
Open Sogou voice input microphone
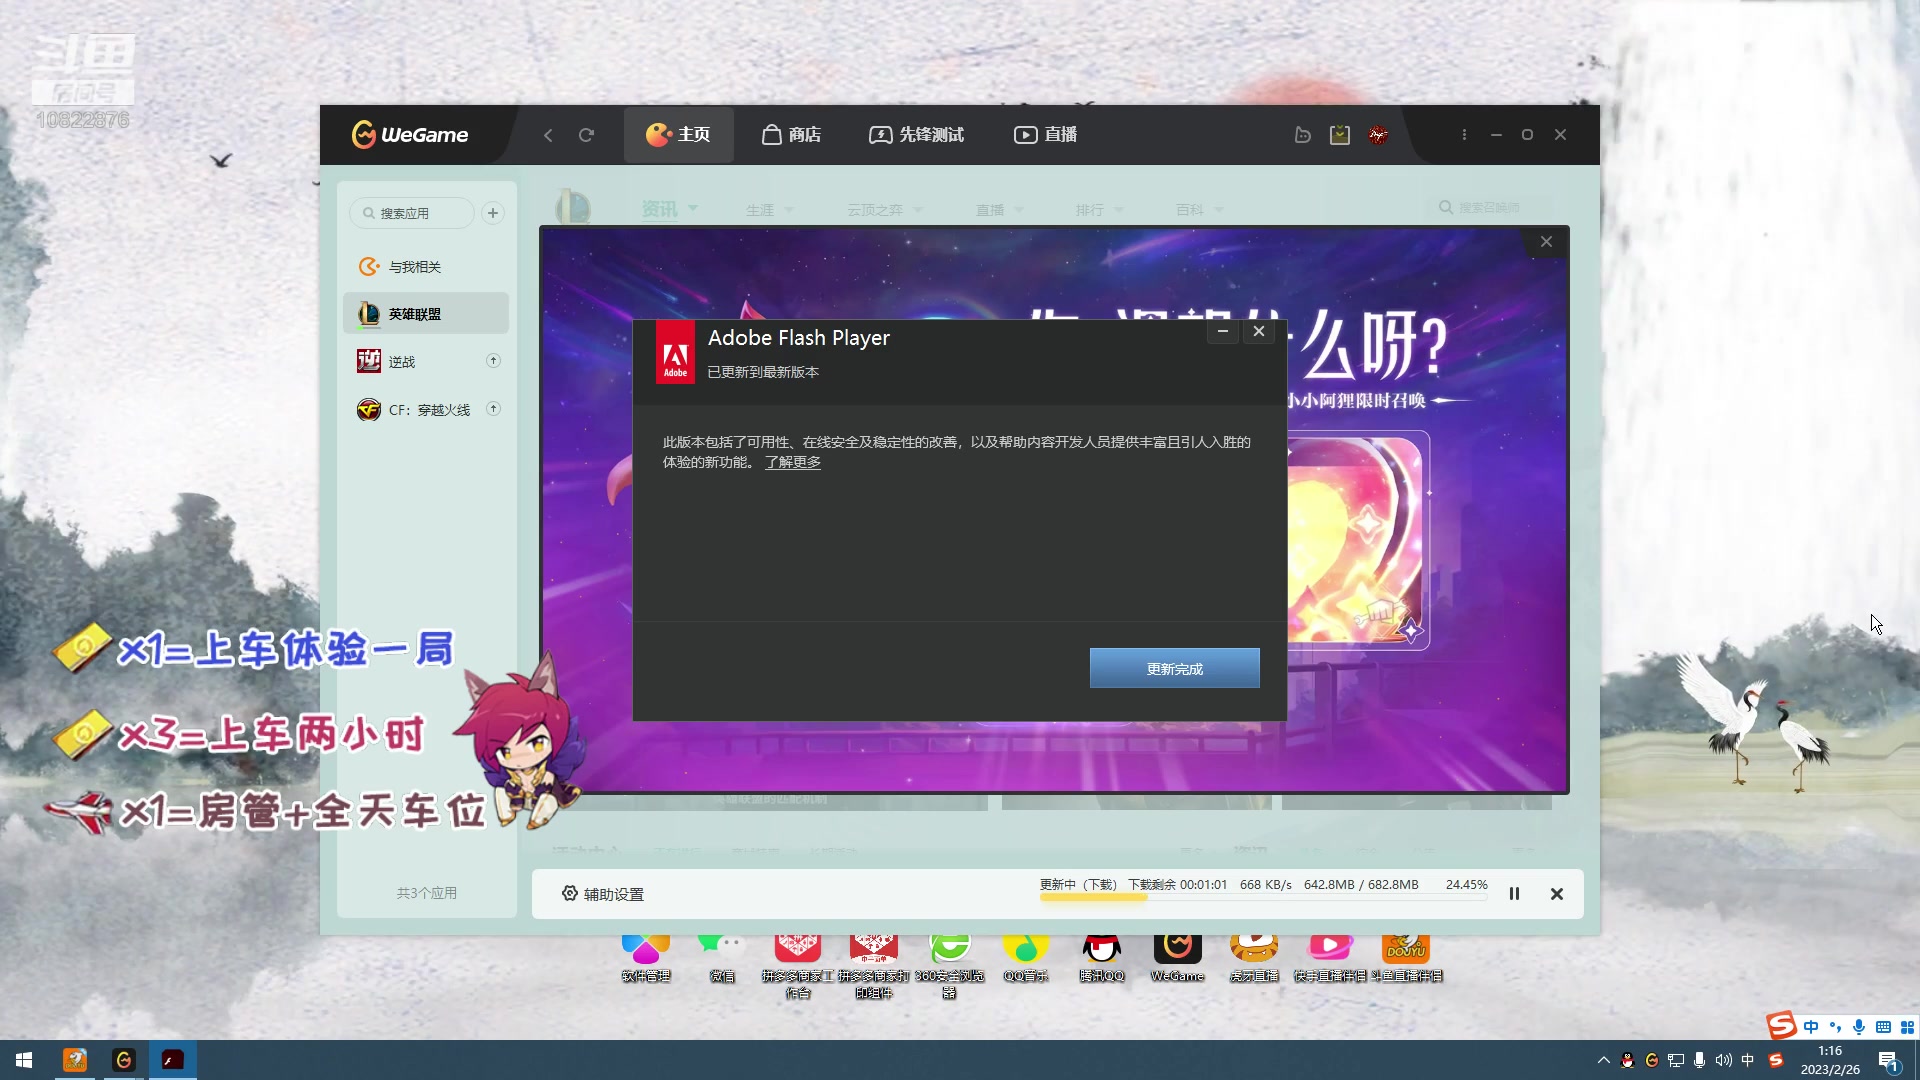(x=1859, y=1027)
